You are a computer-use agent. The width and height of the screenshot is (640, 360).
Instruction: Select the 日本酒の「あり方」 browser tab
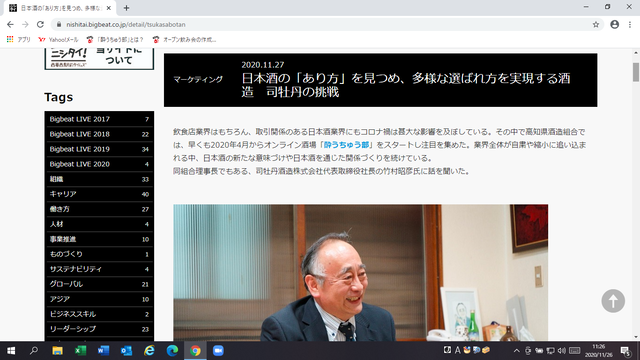click(60, 8)
